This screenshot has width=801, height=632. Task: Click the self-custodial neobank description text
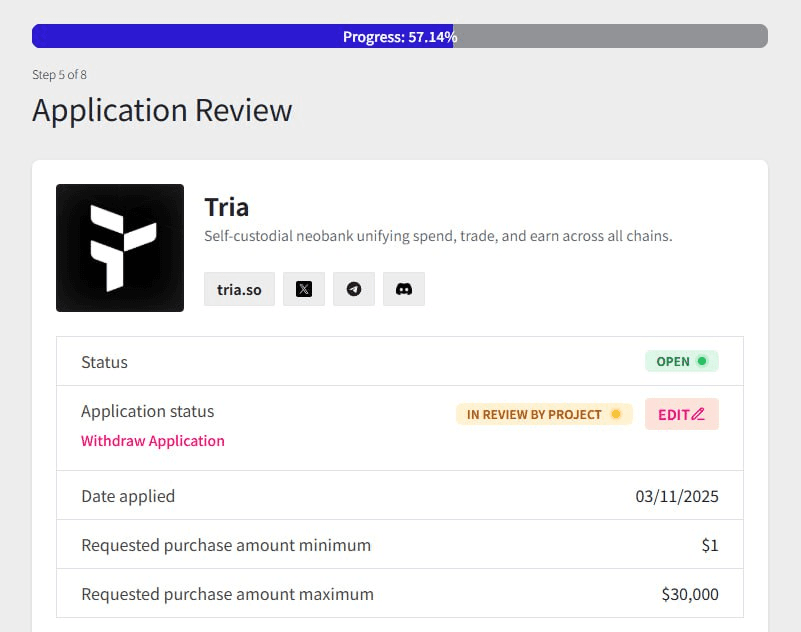point(438,236)
